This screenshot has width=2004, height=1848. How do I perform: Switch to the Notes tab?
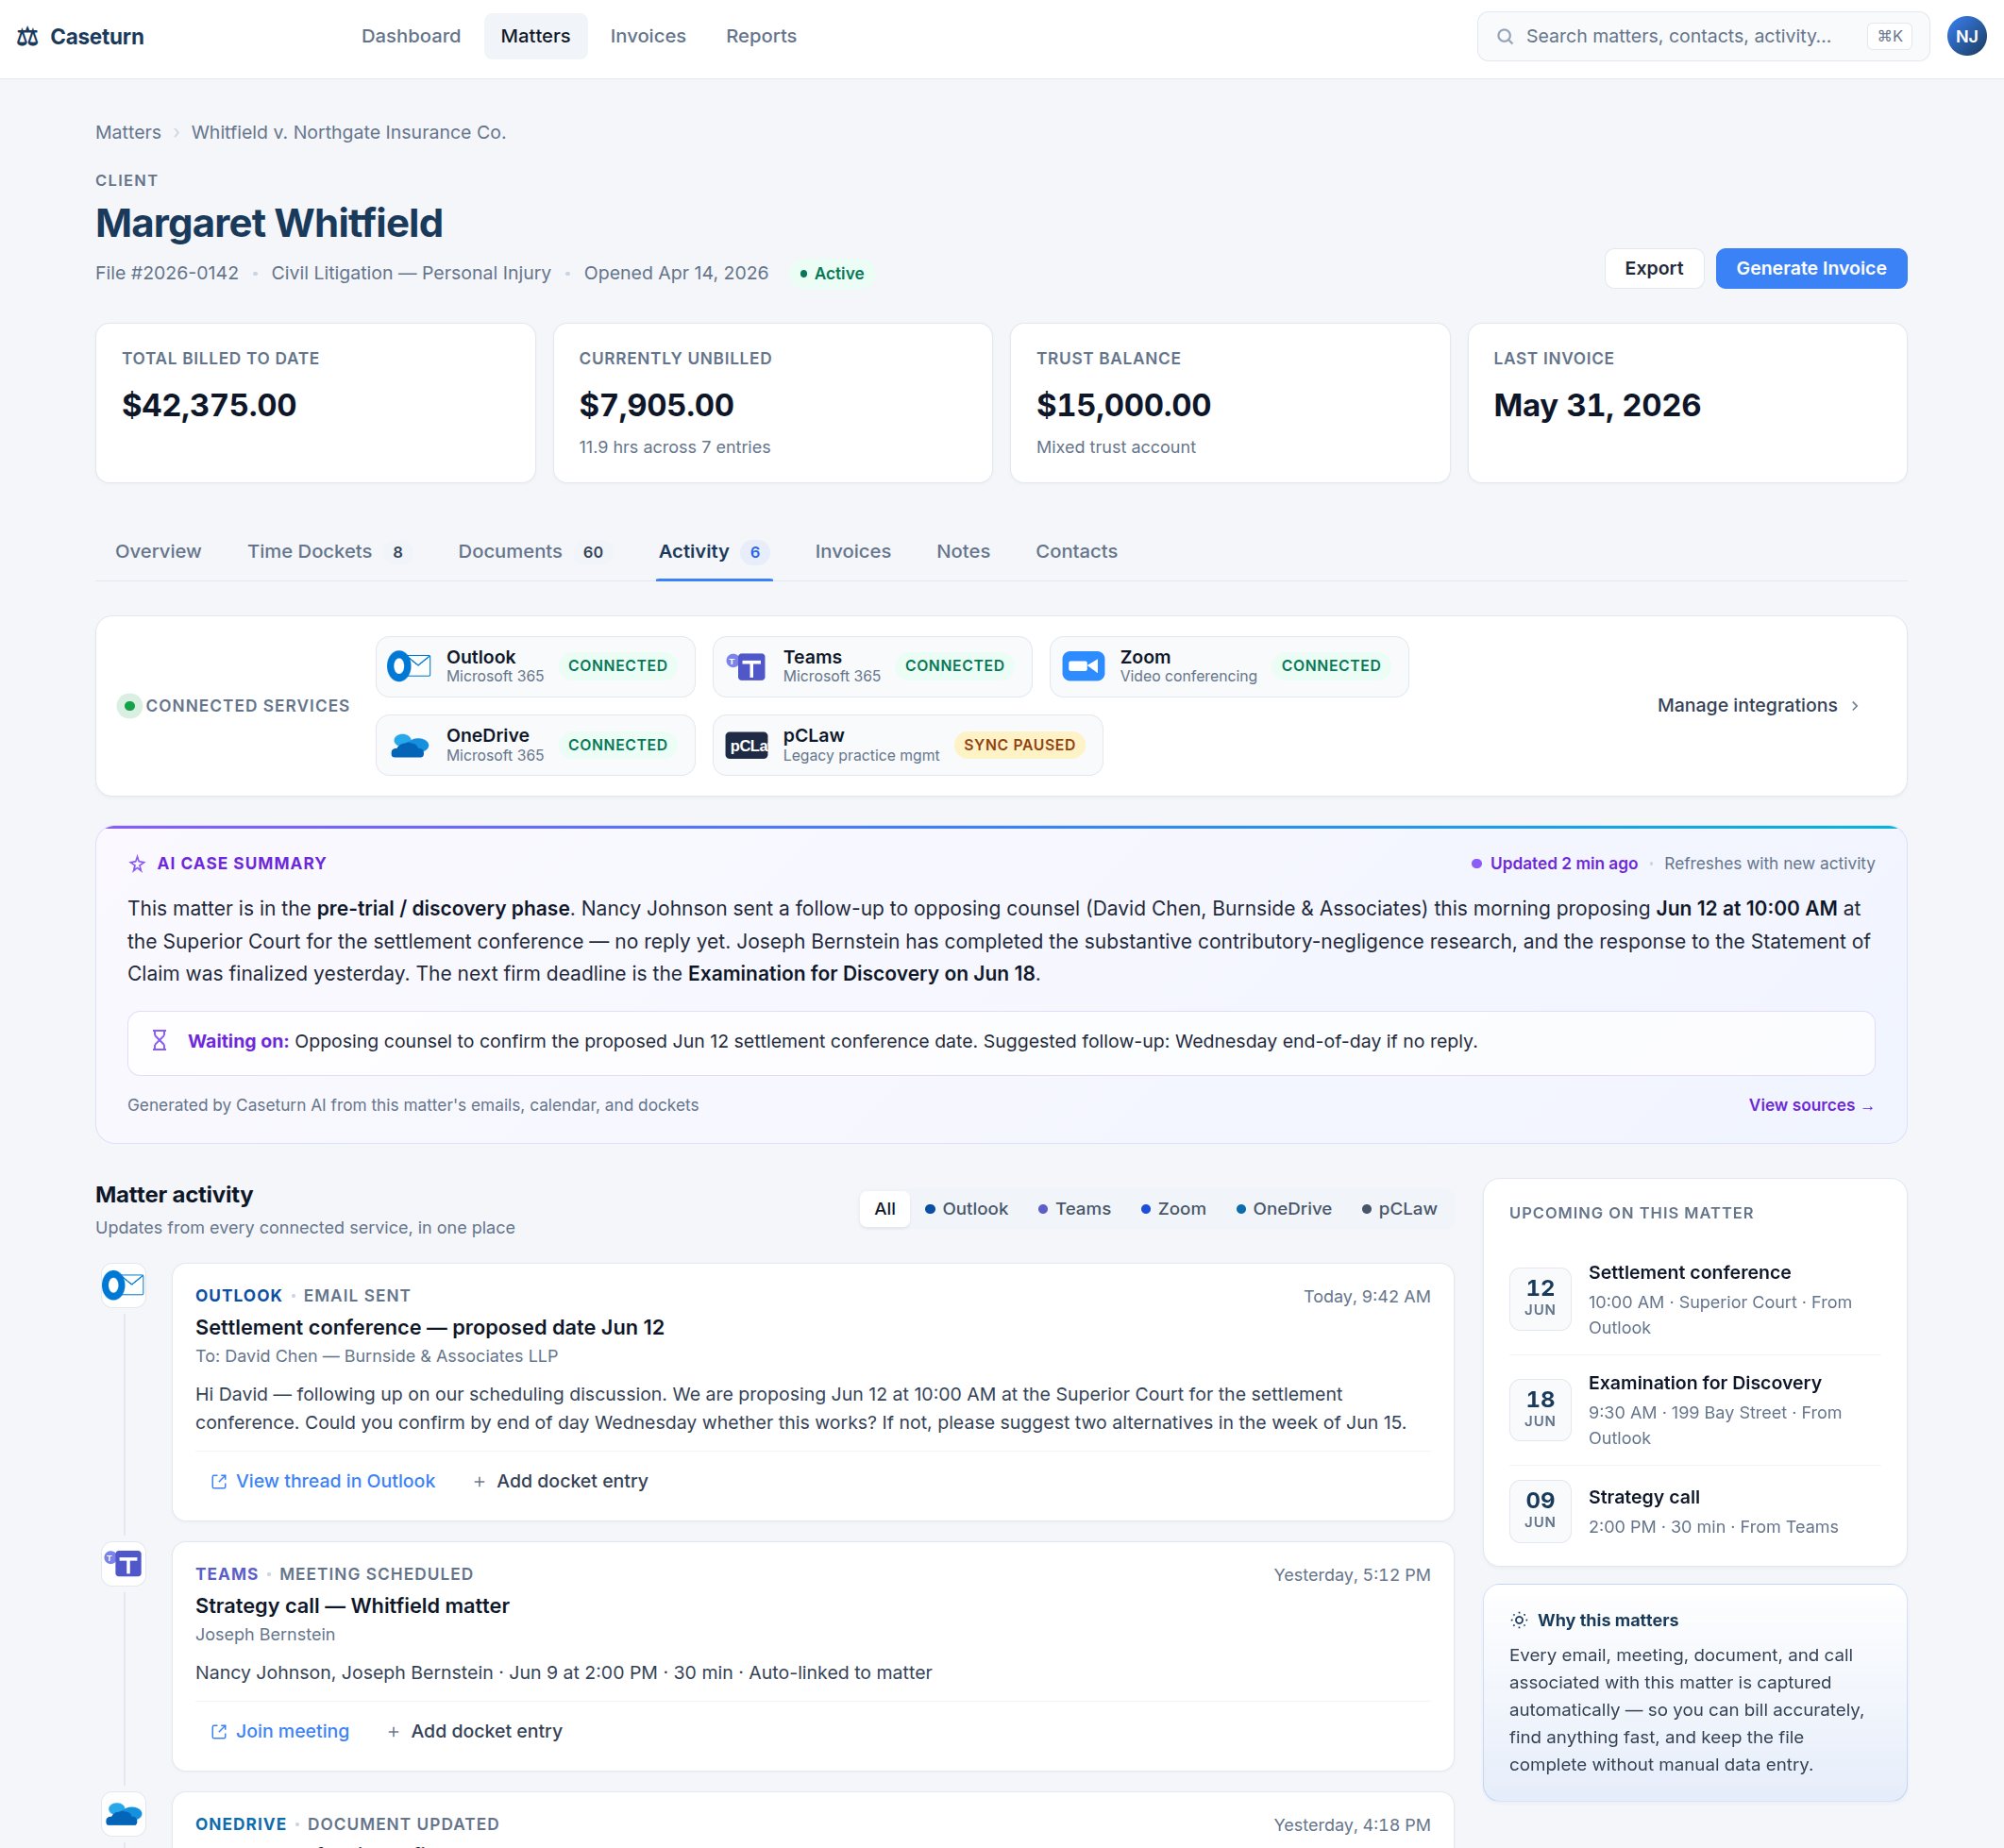[963, 552]
